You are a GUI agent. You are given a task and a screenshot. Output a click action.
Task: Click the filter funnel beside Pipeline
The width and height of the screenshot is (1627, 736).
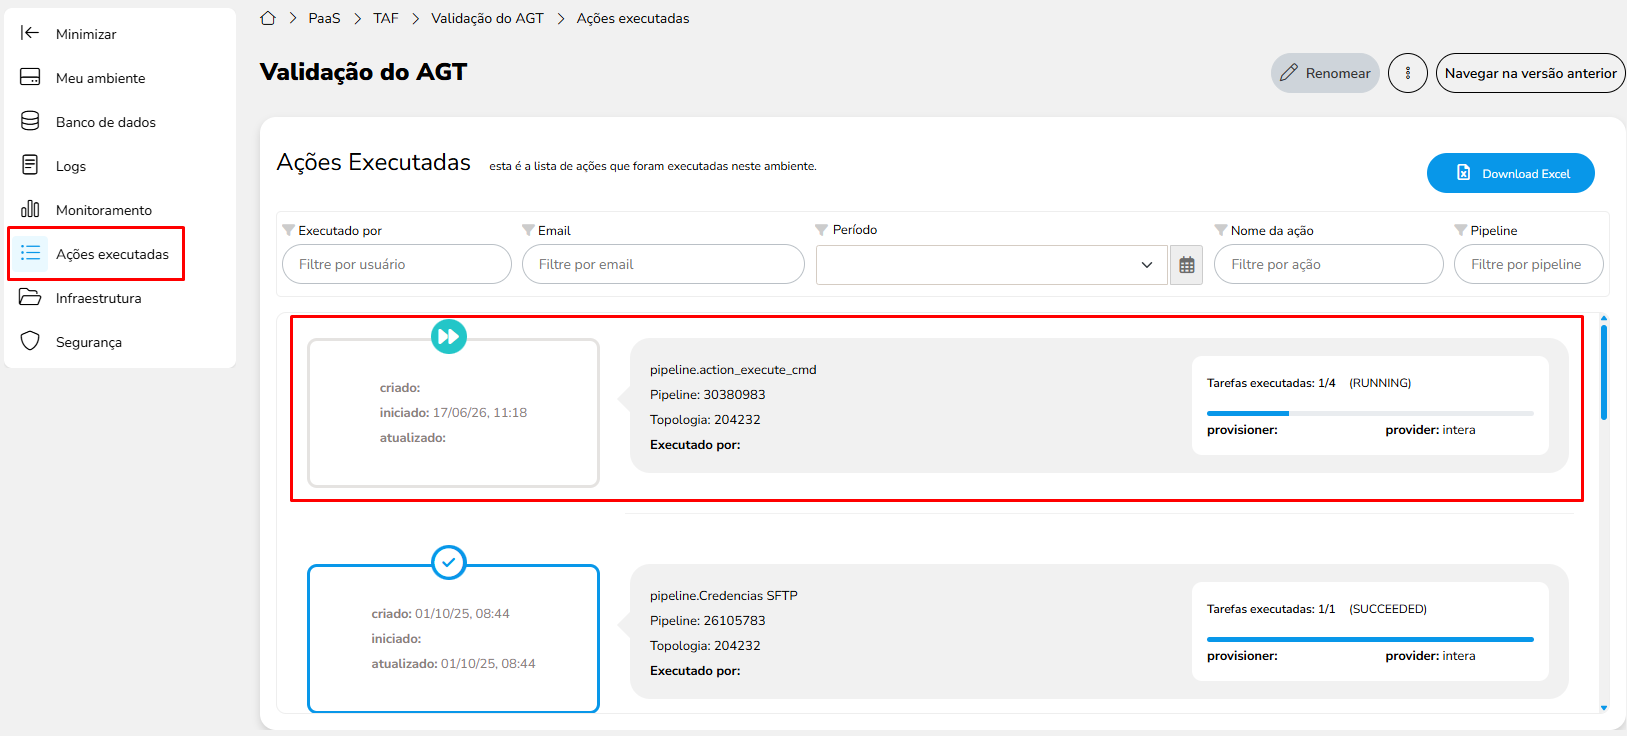(x=1461, y=230)
